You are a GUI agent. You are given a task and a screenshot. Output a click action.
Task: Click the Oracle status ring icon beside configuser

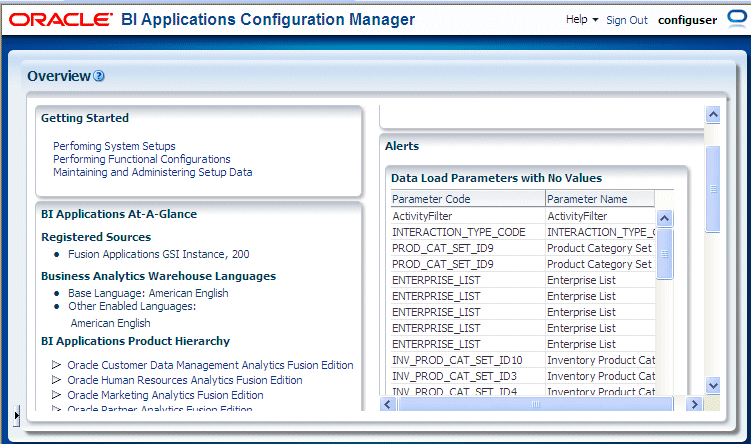737,19
